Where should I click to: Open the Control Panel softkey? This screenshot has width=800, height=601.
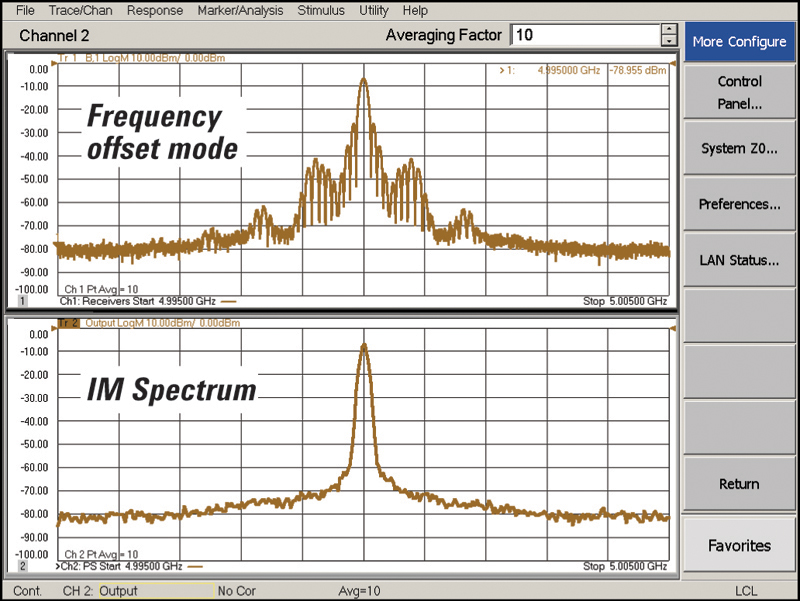pyautogui.click(x=739, y=90)
